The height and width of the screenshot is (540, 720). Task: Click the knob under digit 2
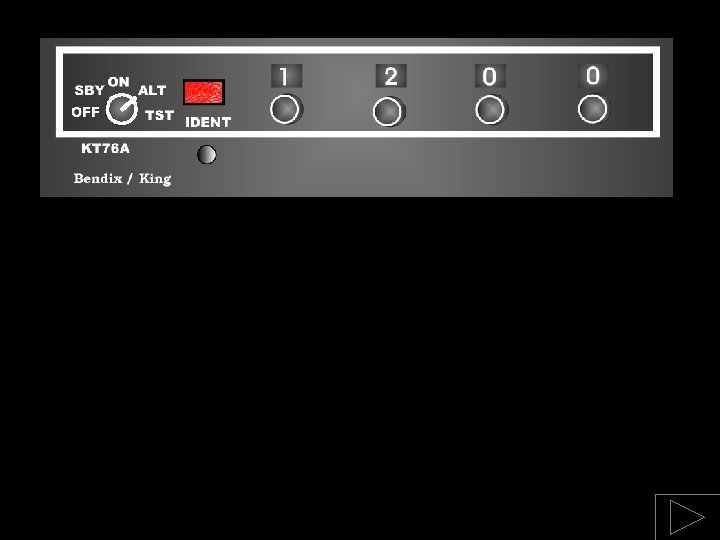(388, 112)
